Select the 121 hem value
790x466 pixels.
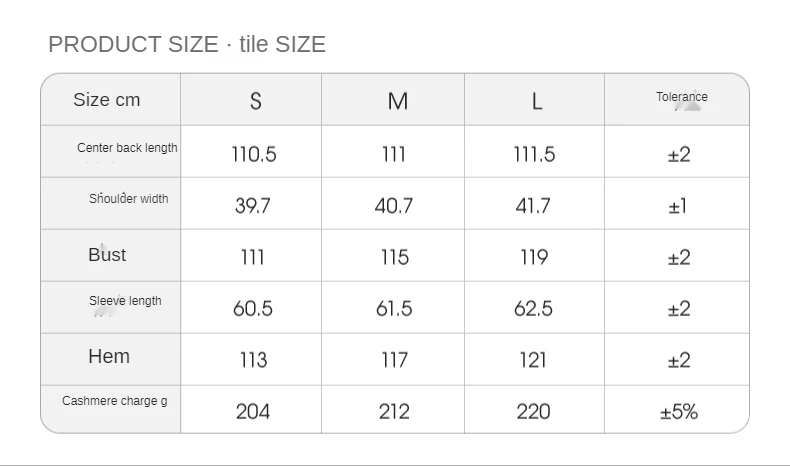pos(533,360)
